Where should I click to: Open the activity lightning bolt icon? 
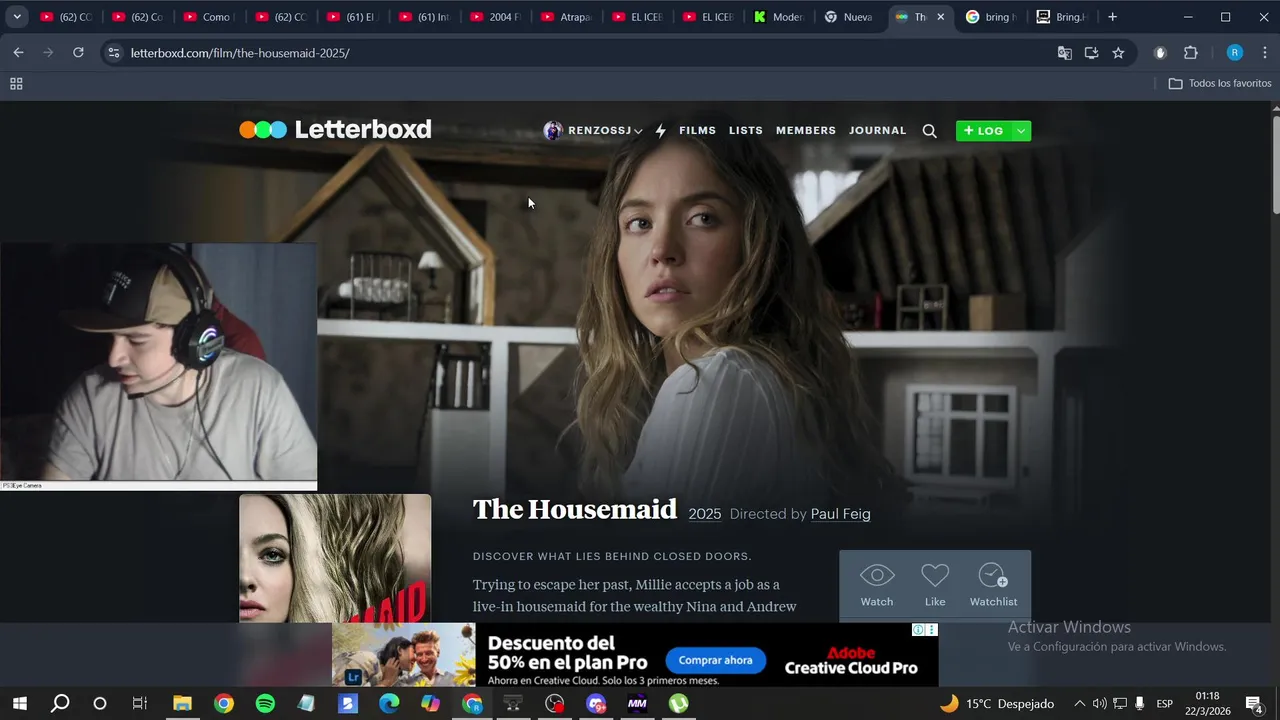click(x=660, y=131)
